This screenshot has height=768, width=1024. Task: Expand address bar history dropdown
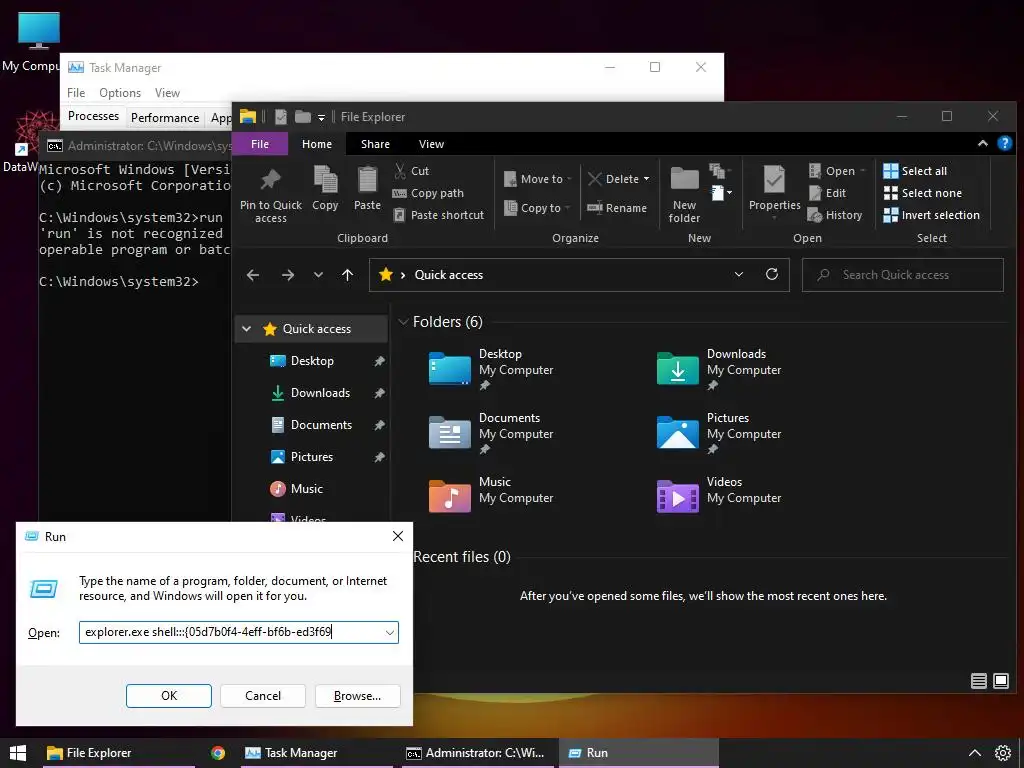click(x=739, y=274)
